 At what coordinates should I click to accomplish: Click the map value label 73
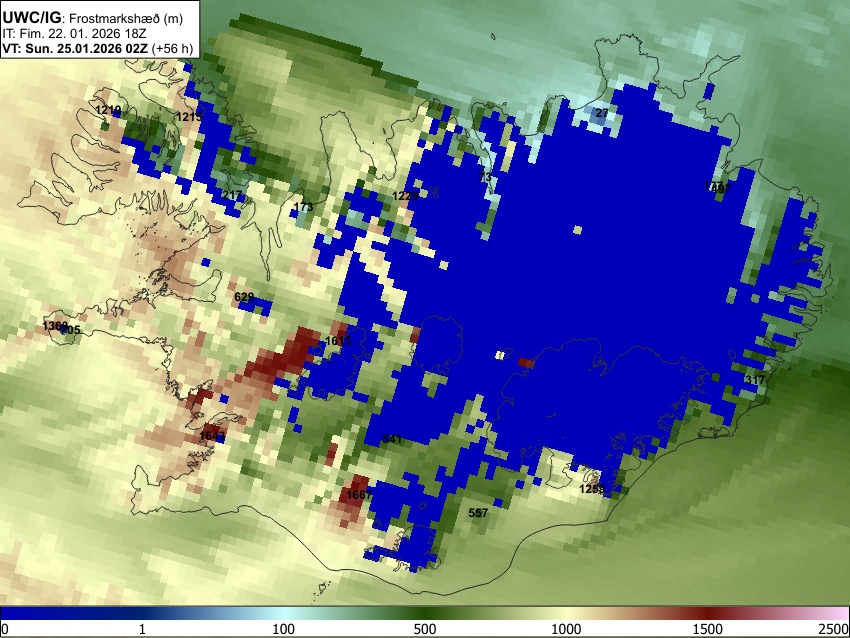click(486, 177)
